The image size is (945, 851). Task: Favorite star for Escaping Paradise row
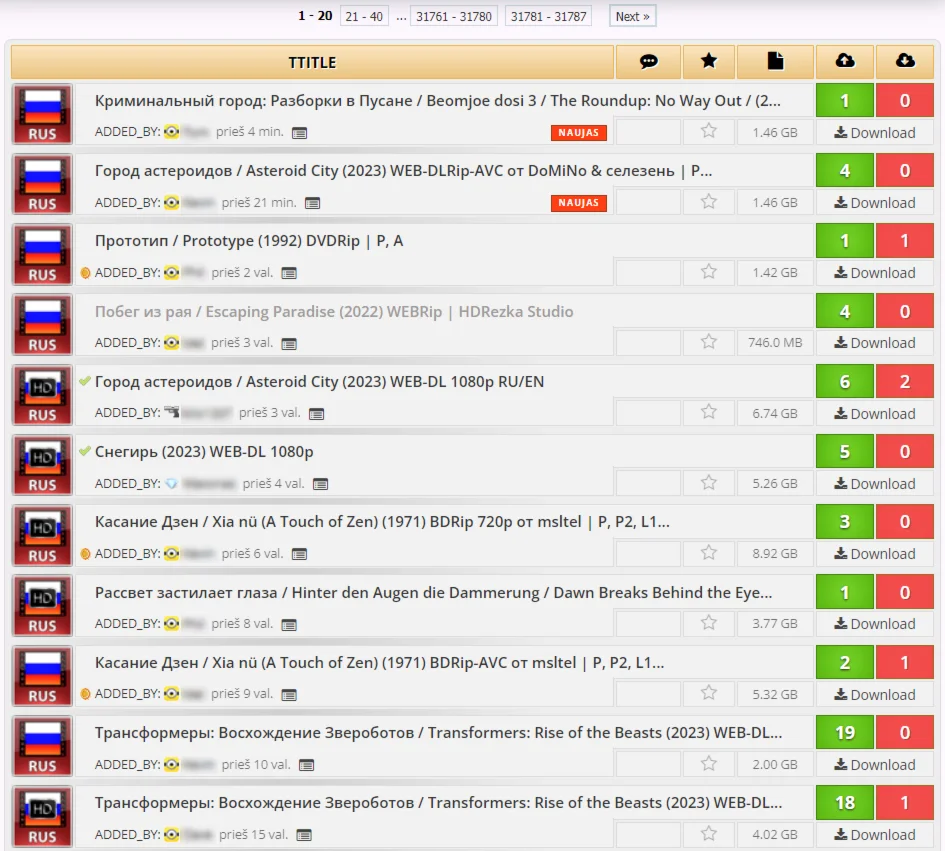pyautogui.click(x=709, y=342)
